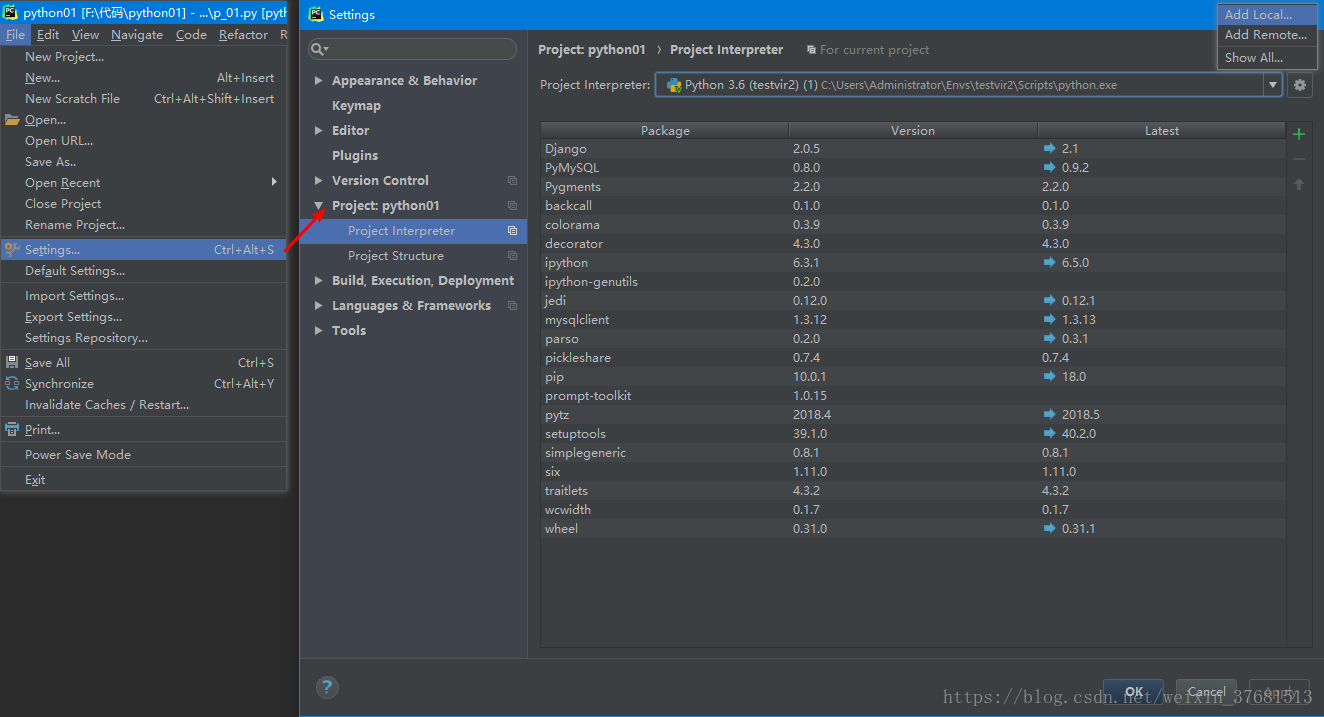The width and height of the screenshot is (1324, 717).
Task: Click the search magnifier icon in settings search
Action: coord(319,49)
